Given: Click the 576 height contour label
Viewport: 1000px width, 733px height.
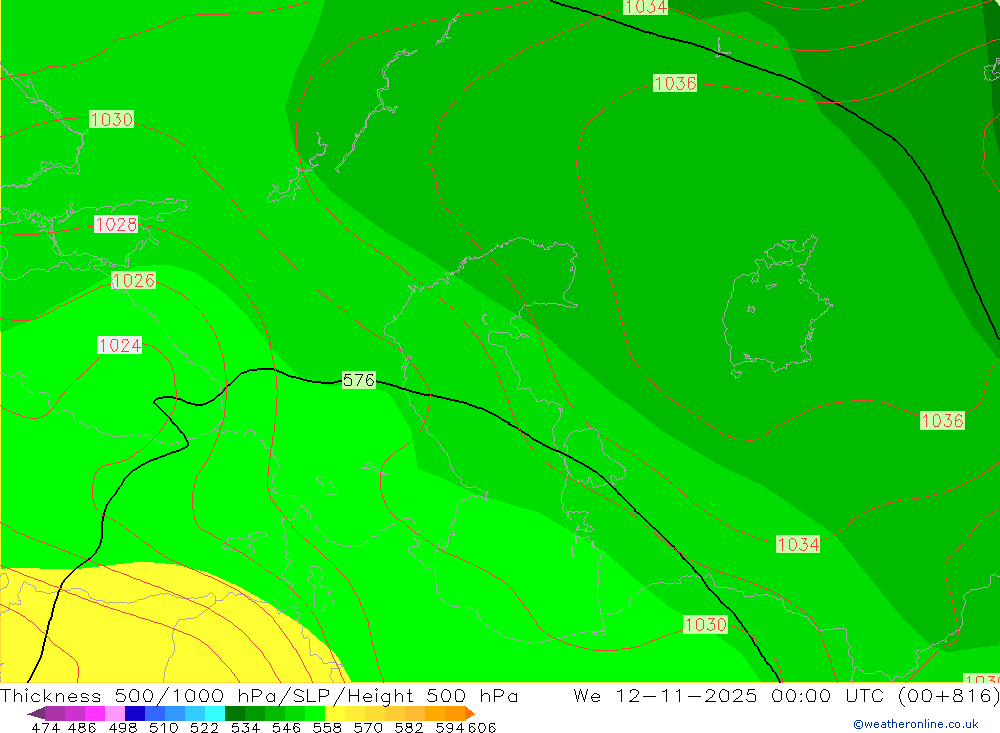Looking at the screenshot, I should point(359,380).
